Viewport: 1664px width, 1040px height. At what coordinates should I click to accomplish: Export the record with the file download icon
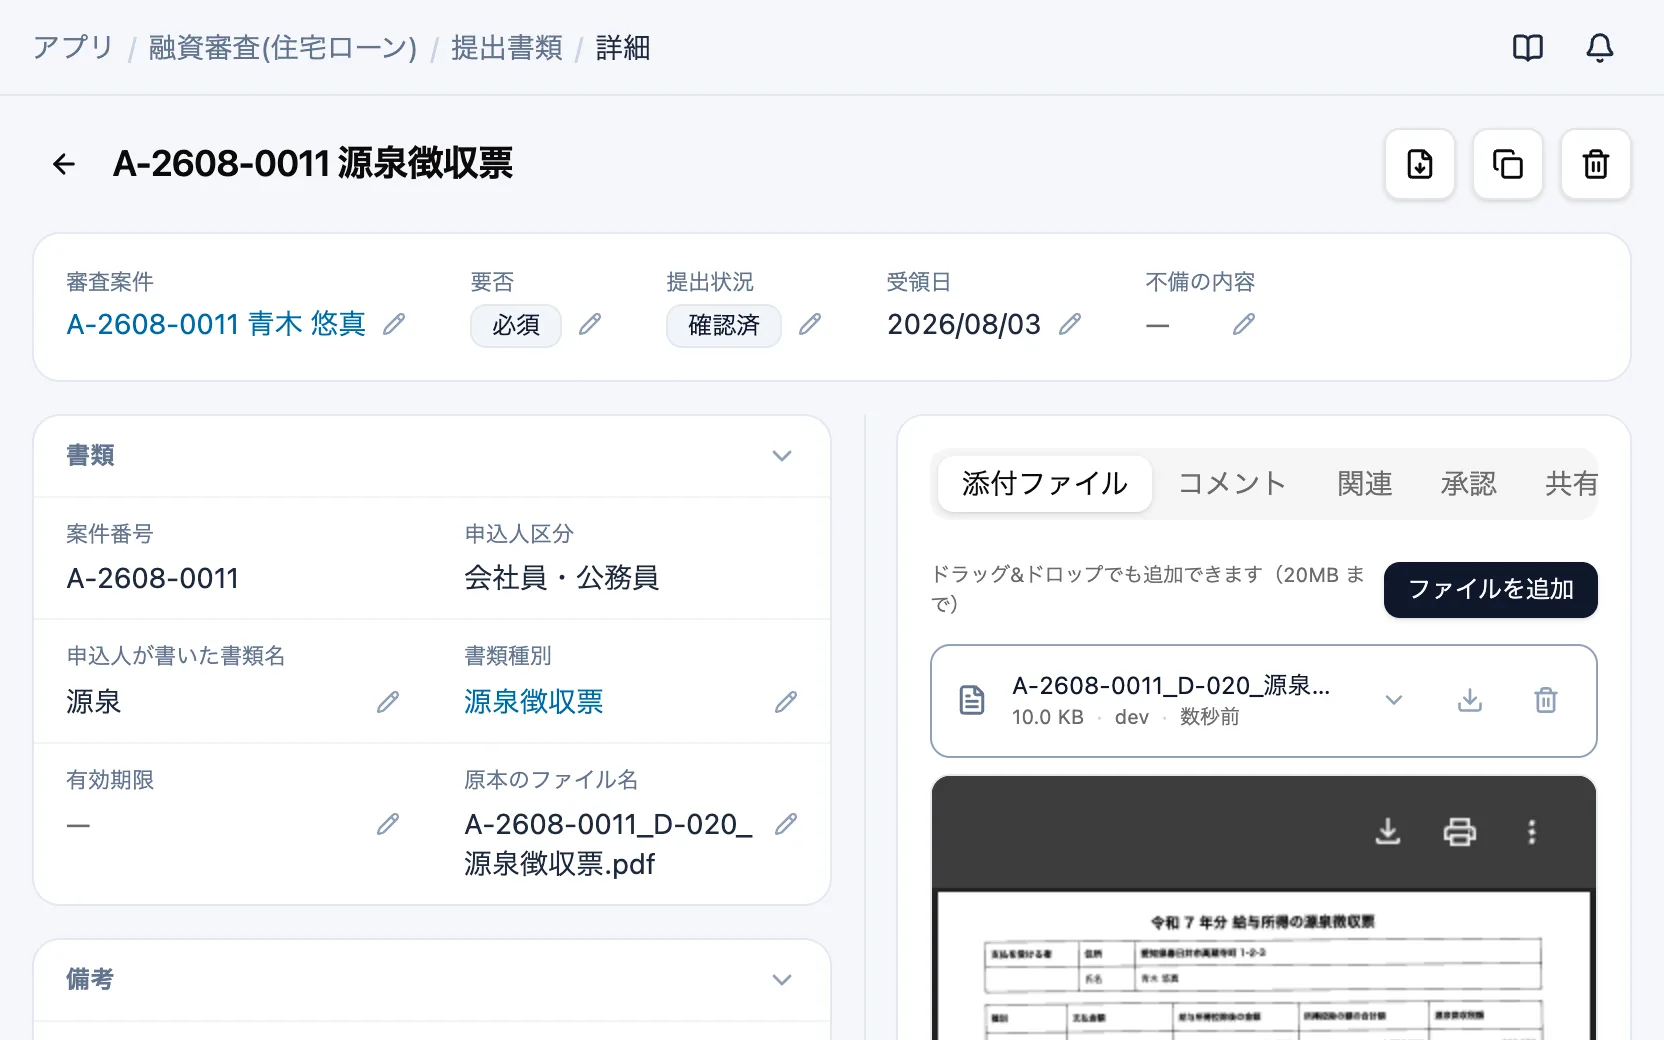[1420, 164]
